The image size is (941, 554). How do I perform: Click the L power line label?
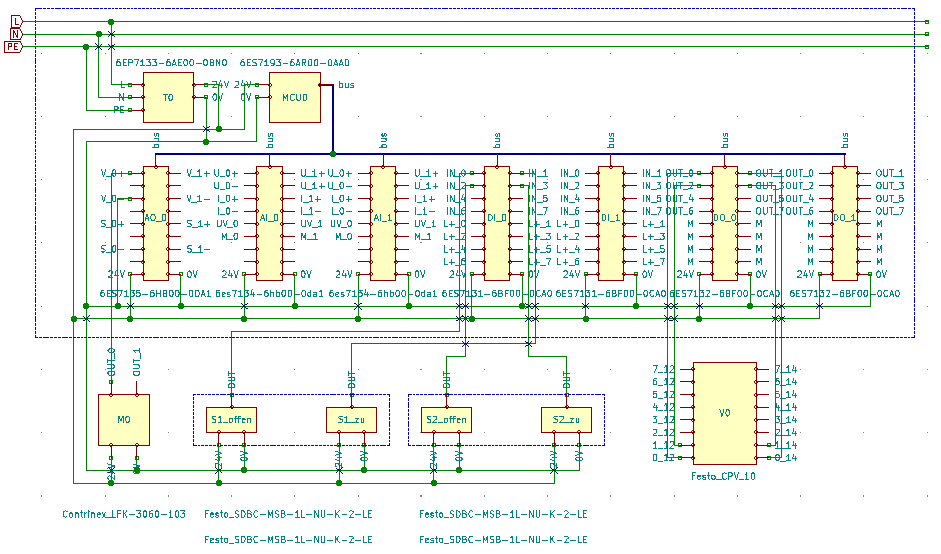tap(14, 21)
